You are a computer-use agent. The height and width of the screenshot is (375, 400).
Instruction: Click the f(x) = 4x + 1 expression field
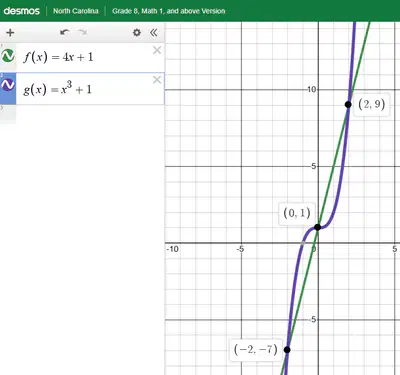[90, 57]
